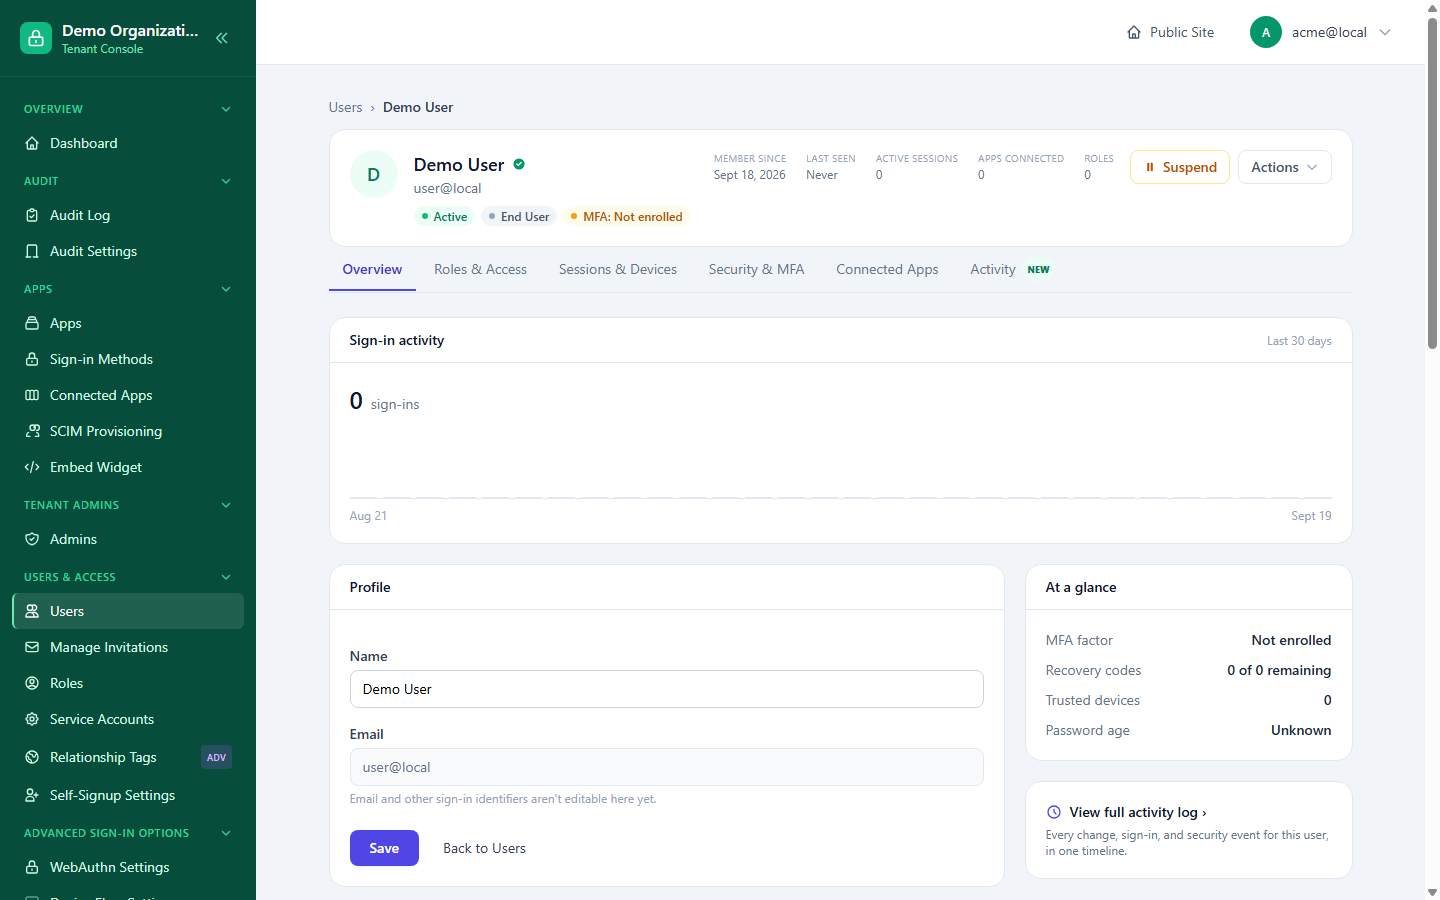
Task: Click the Sign-in Methods lock icon
Action: [x=32, y=359]
